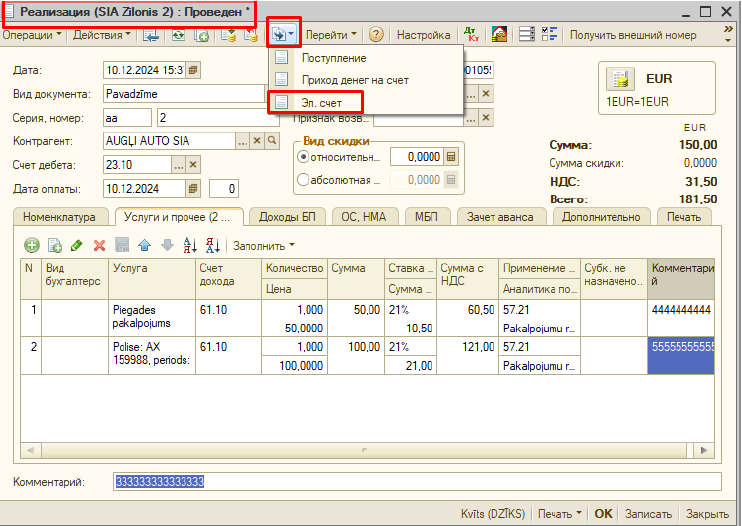The image size is (742, 526).
Task: Open the Печать dropdown at bottom
Action: (560, 513)
